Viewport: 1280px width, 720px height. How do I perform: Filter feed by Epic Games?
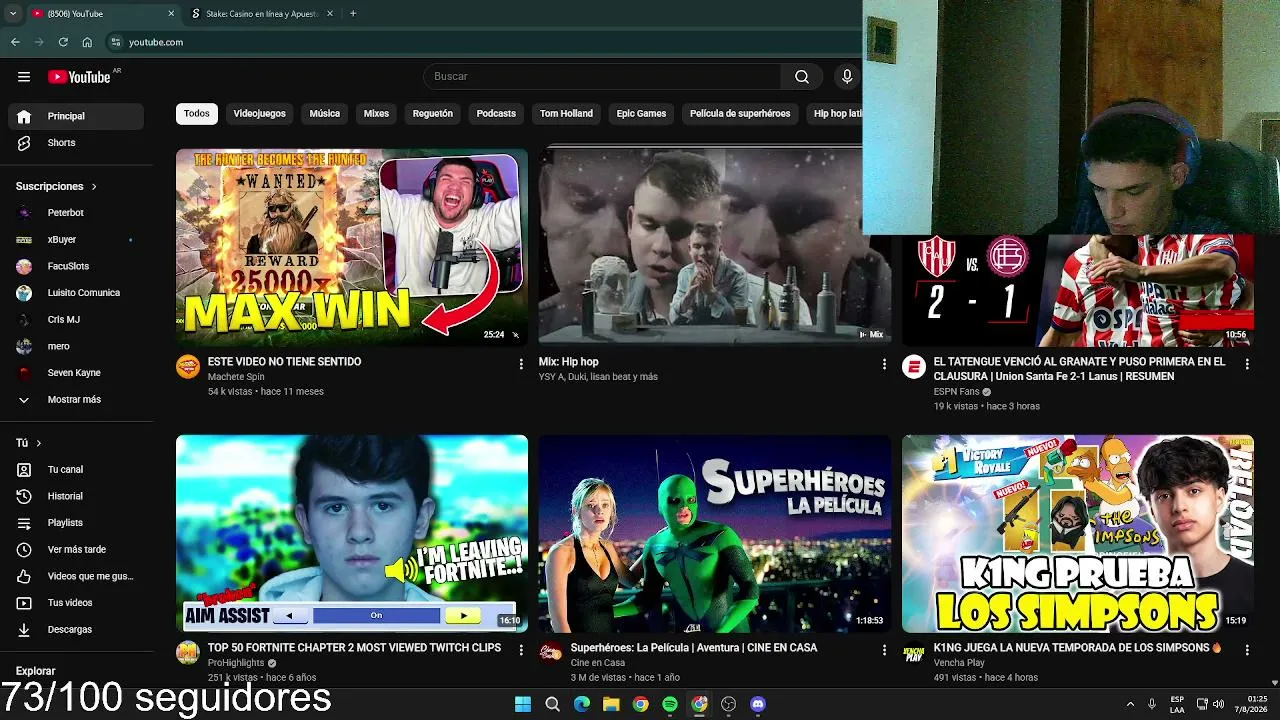(641, 114)
